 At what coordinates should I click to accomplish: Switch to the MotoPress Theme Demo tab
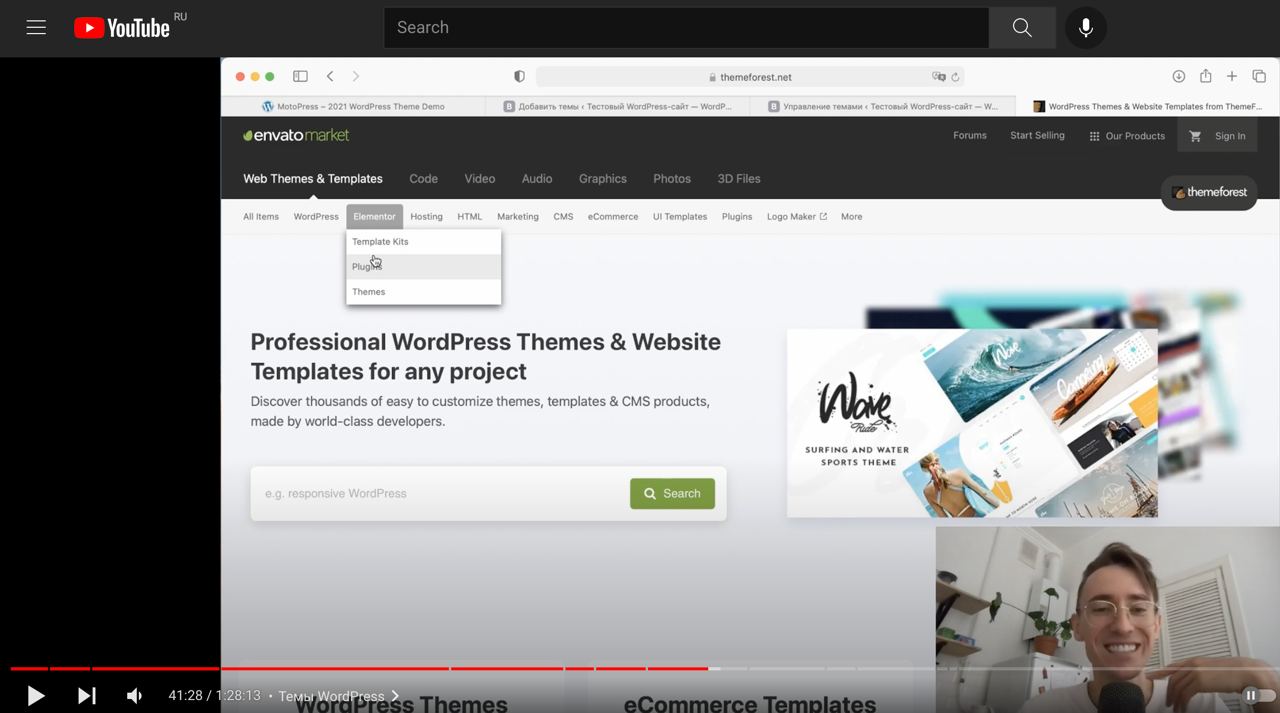[353, 106]
